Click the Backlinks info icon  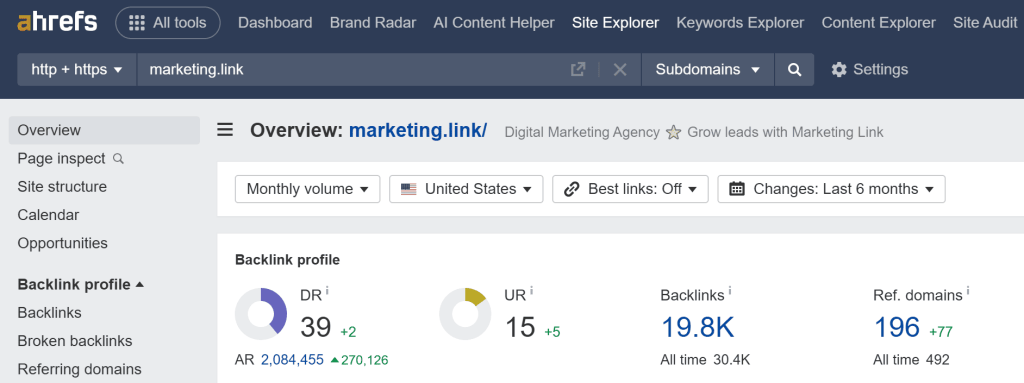[x=729, y=291]
